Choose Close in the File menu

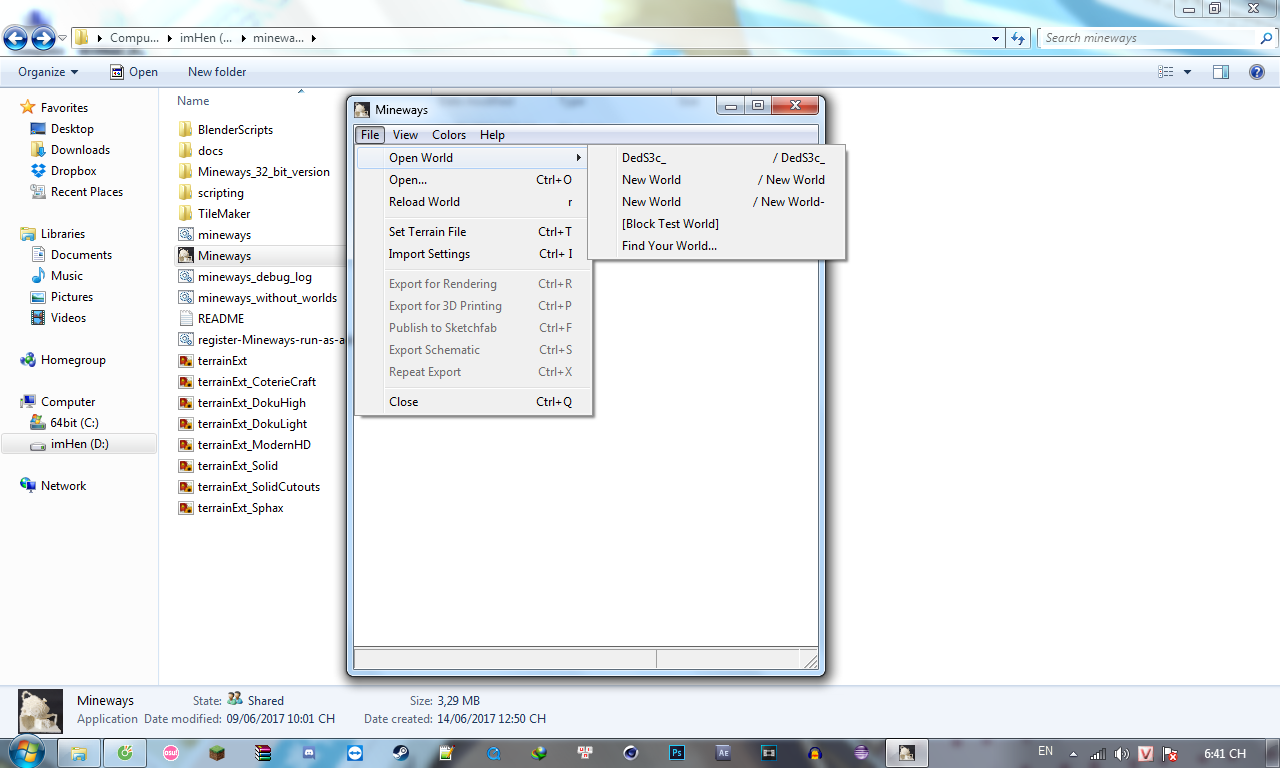click(474, 402)
